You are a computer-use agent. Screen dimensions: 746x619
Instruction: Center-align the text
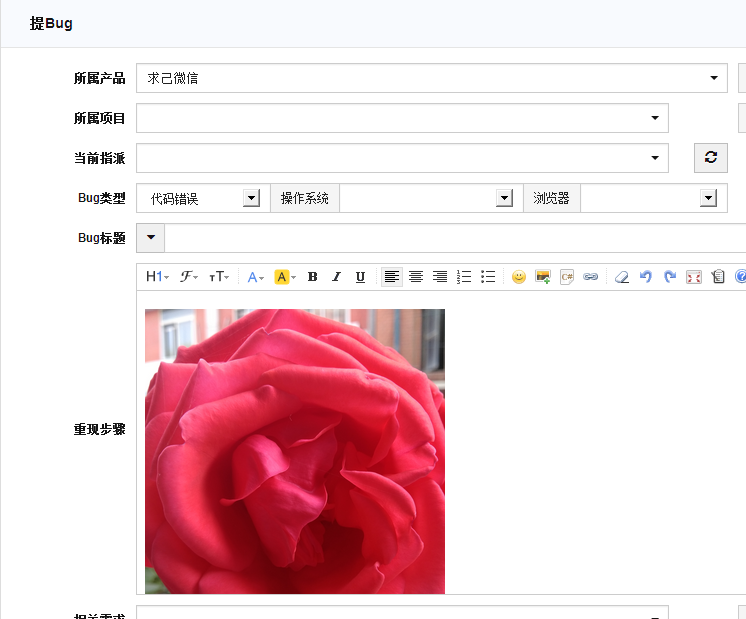pyautogui.click(x=416, y=276)
